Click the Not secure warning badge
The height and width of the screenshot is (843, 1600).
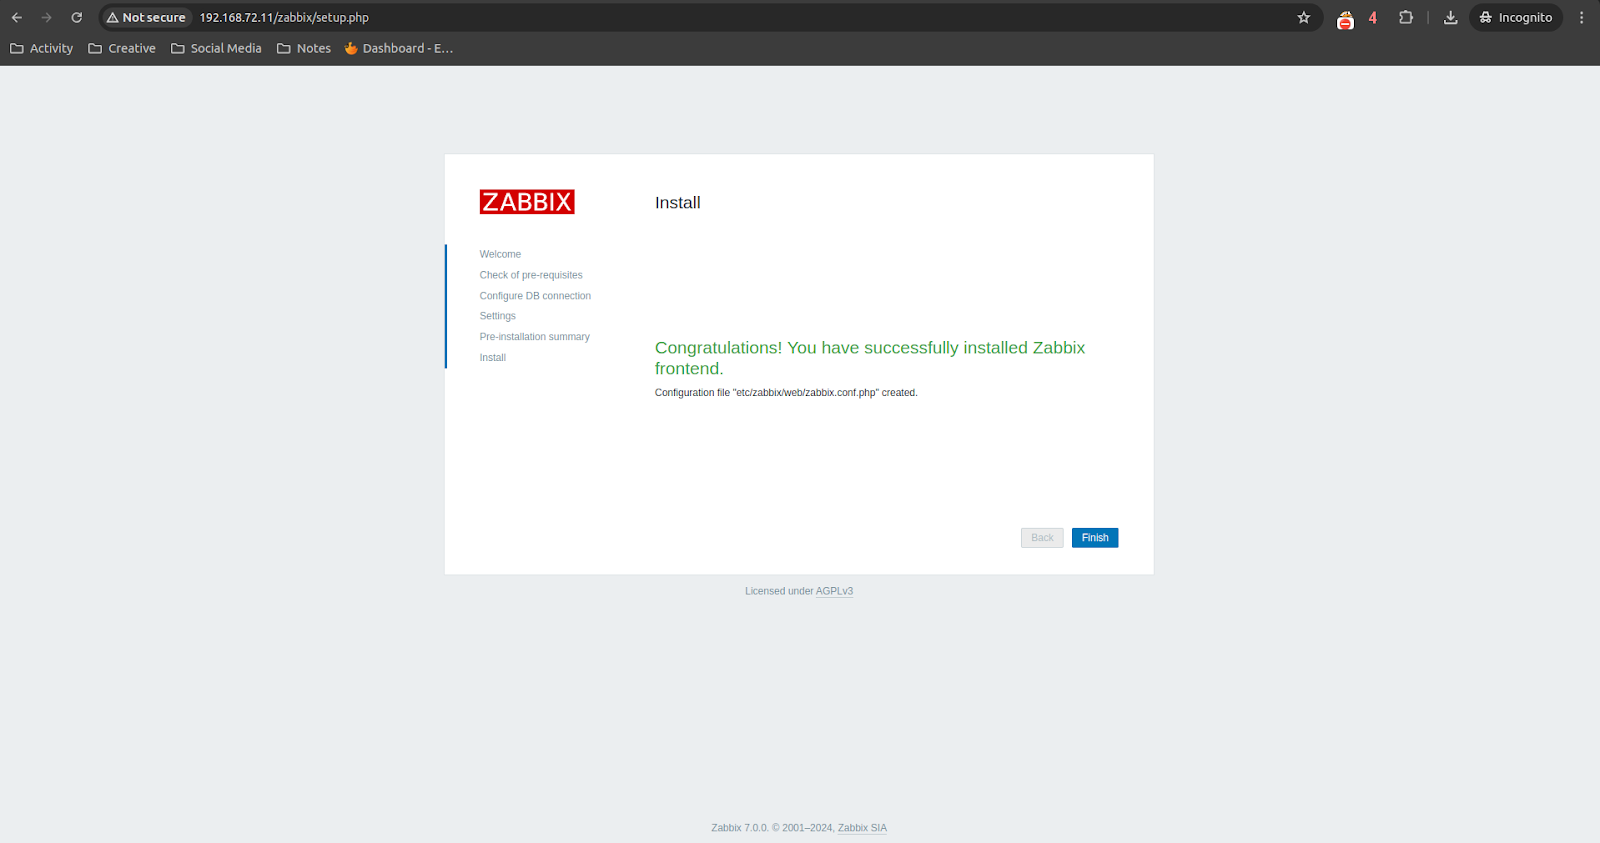point(146,18)
